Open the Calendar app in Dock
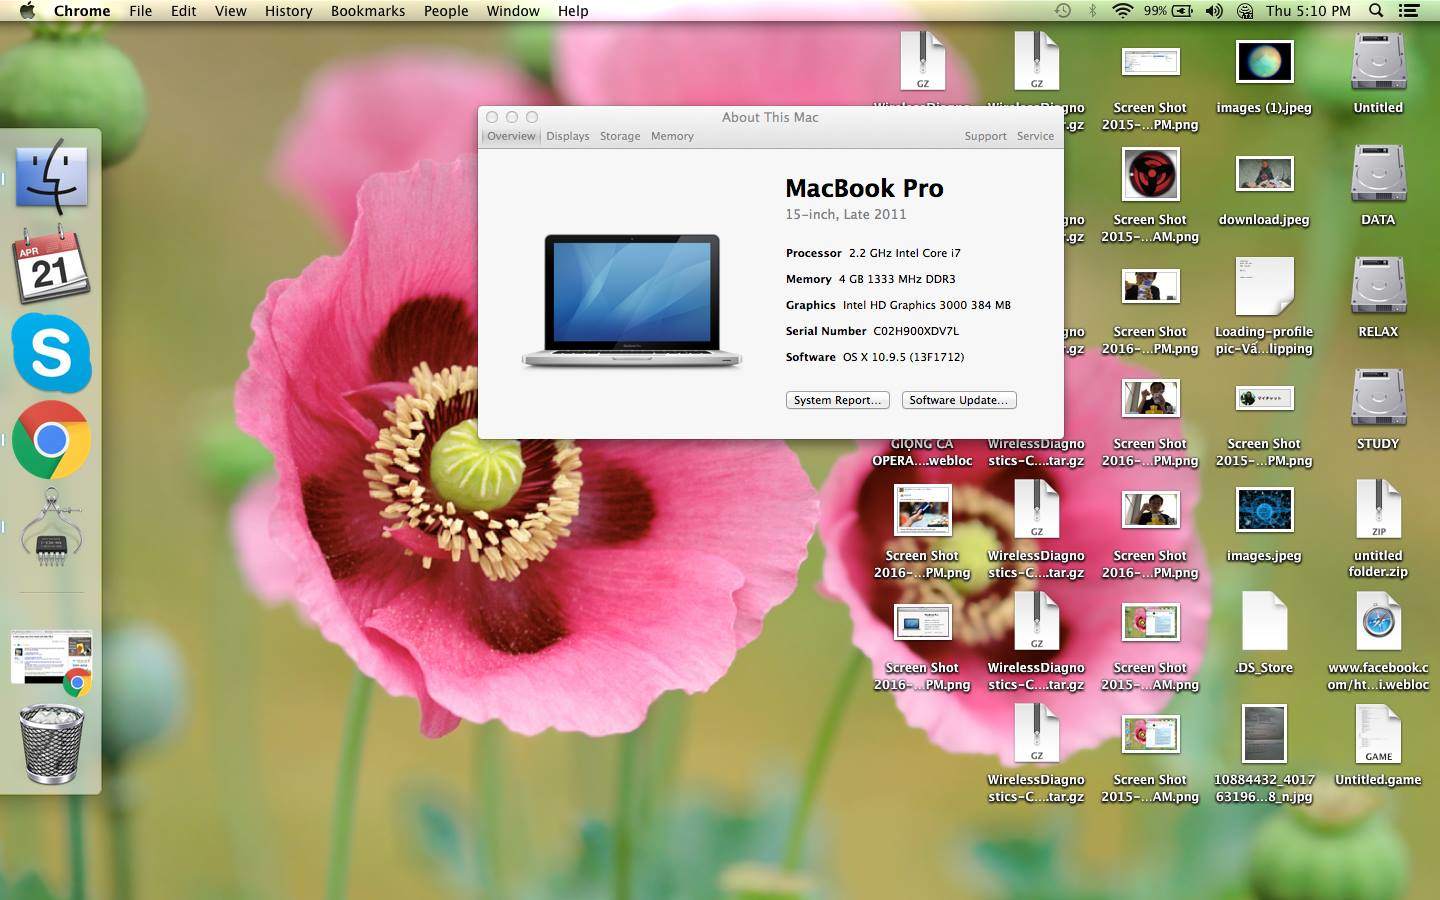Viewport: 1440px width, 900px height. pos(51,265)
